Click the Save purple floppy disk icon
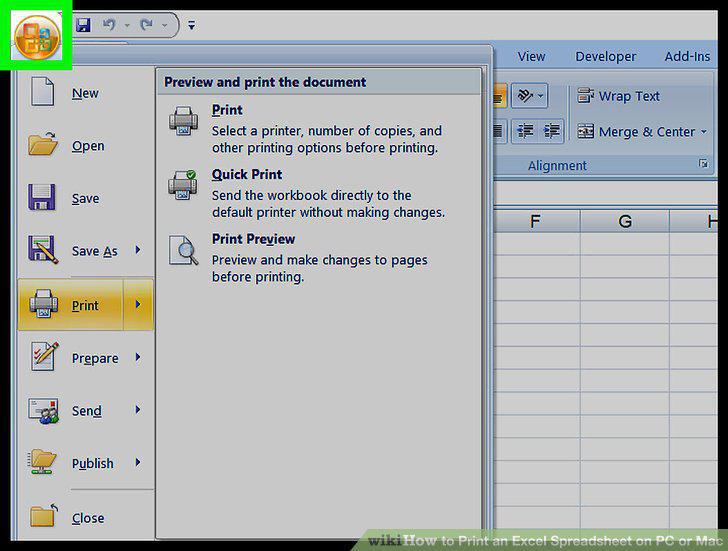 42,197
